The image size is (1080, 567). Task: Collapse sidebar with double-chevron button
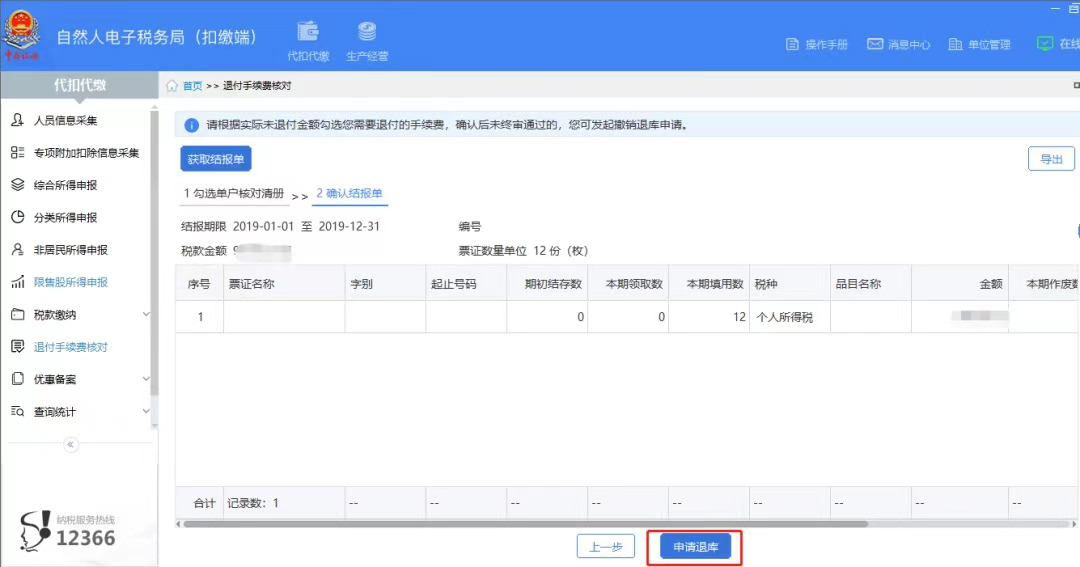70,444
